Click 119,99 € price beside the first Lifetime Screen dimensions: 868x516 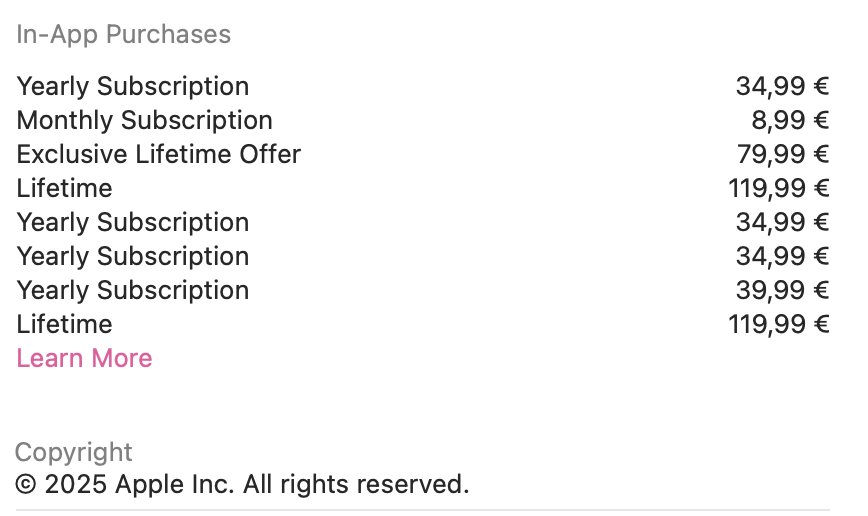click(x=778, y=189)
